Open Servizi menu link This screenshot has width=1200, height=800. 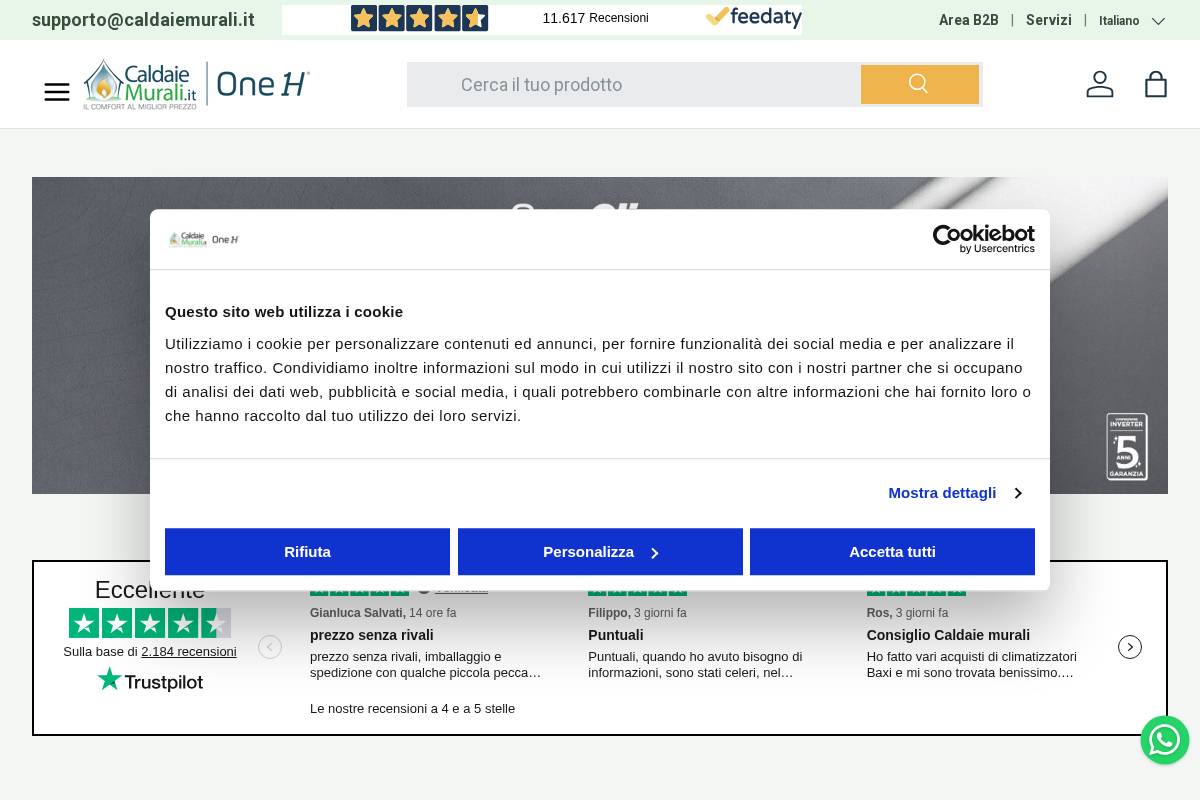tap(1049, 20)
